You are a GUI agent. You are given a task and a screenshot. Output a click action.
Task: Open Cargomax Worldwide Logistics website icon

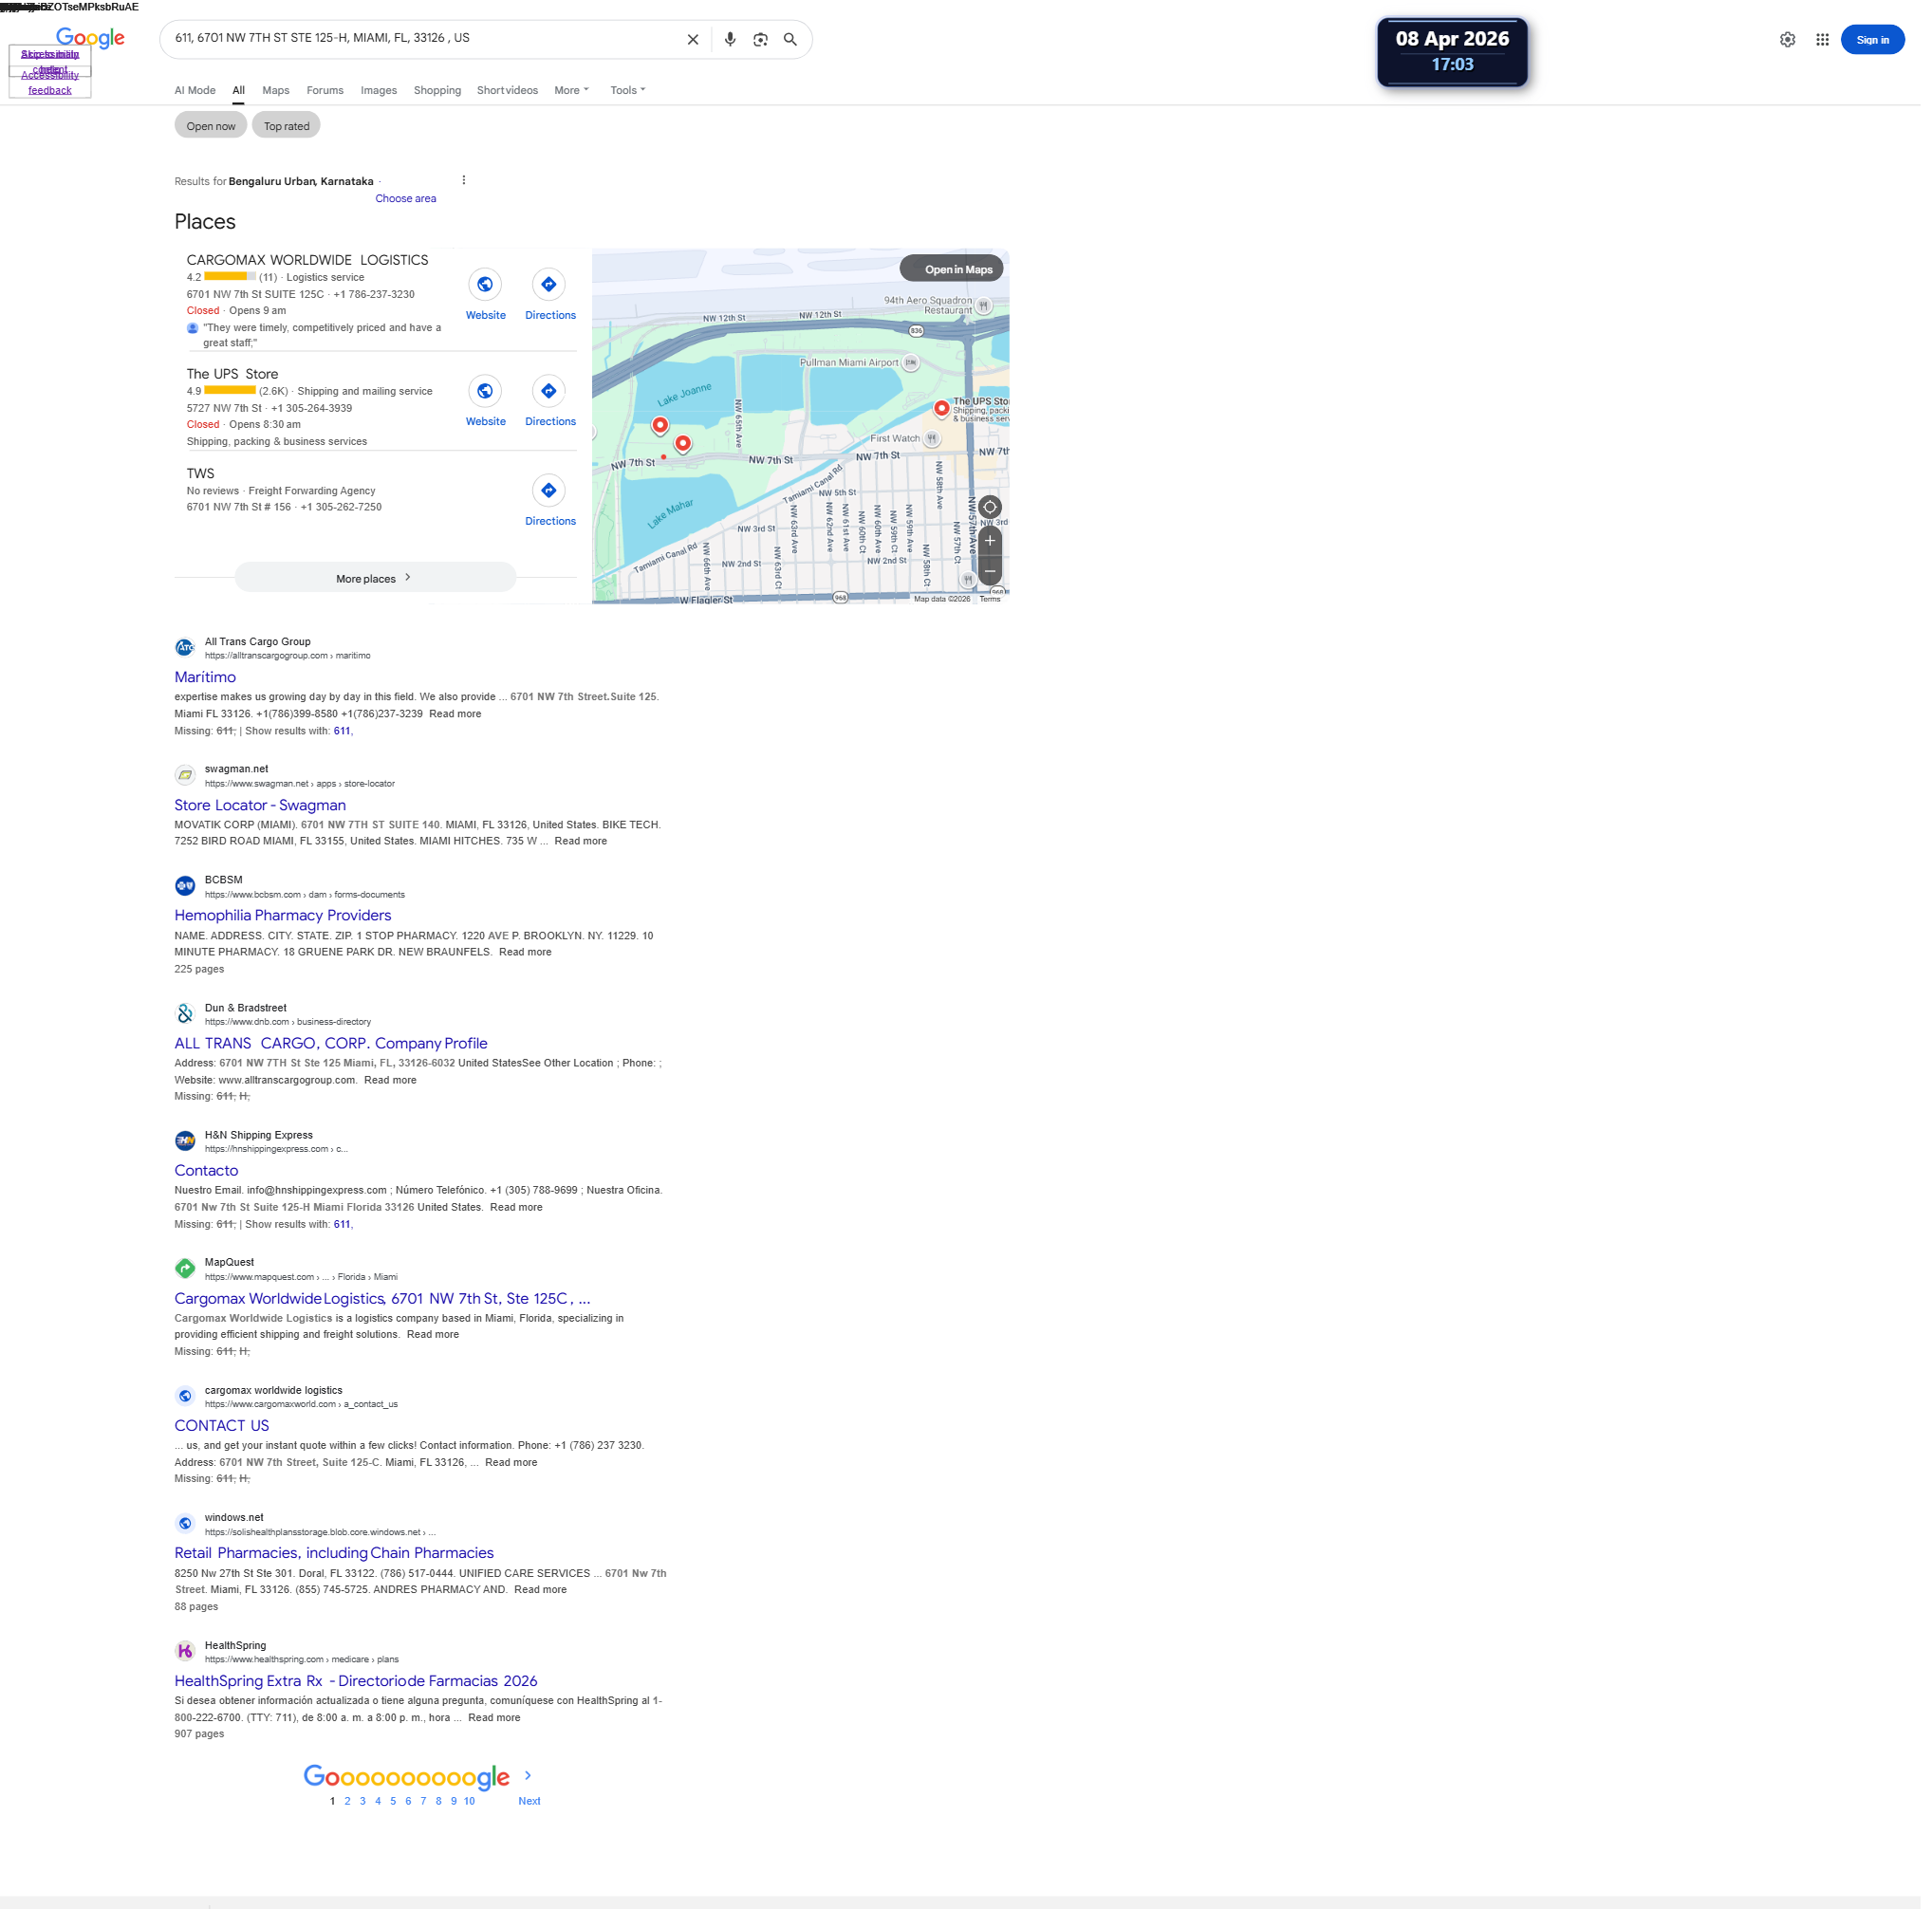point(485,285)
